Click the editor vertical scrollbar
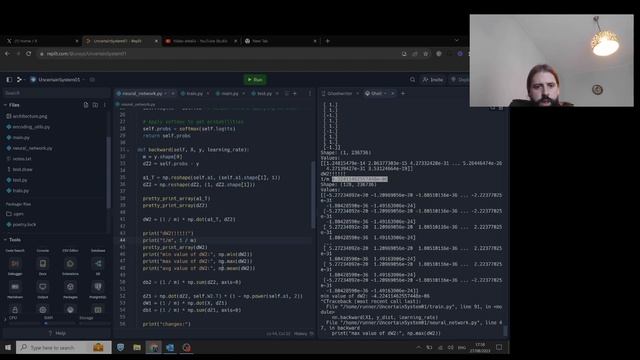The width and height of the screenshot is (640, 360). [x=313, y=194]
